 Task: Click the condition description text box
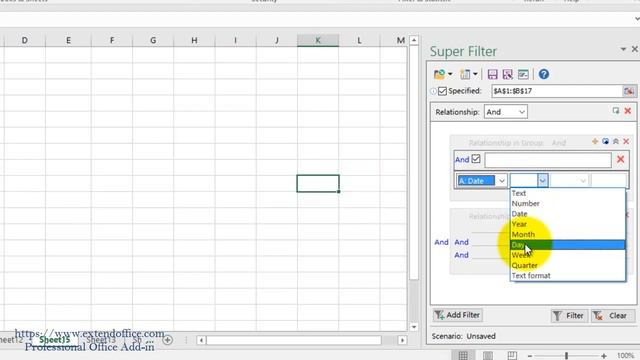(x=548, y=160)
